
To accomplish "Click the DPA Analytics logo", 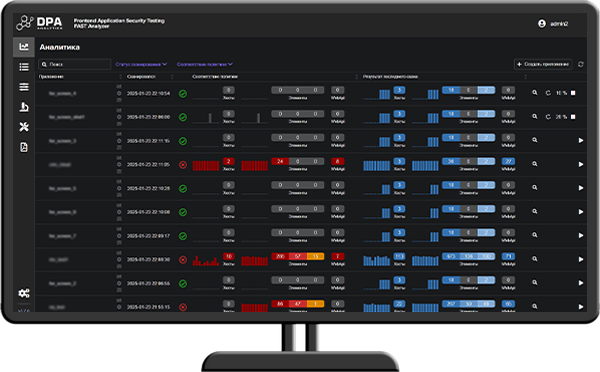I will click(x=39, y=23).
